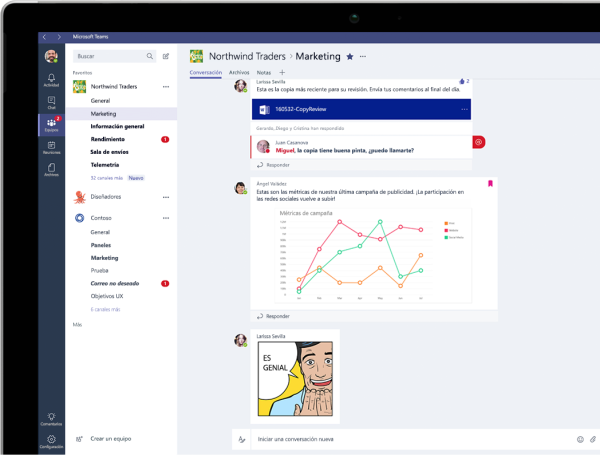Switch to the Conversación tab
600x455 pixels.
point(205,72)
